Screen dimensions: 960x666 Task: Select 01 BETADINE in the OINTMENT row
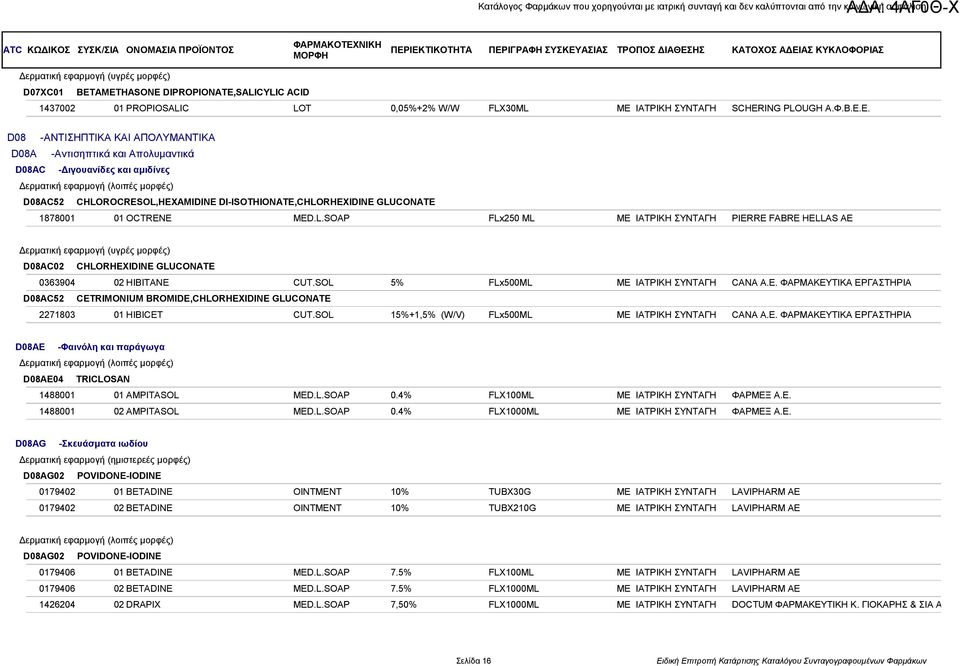point(143,492)
